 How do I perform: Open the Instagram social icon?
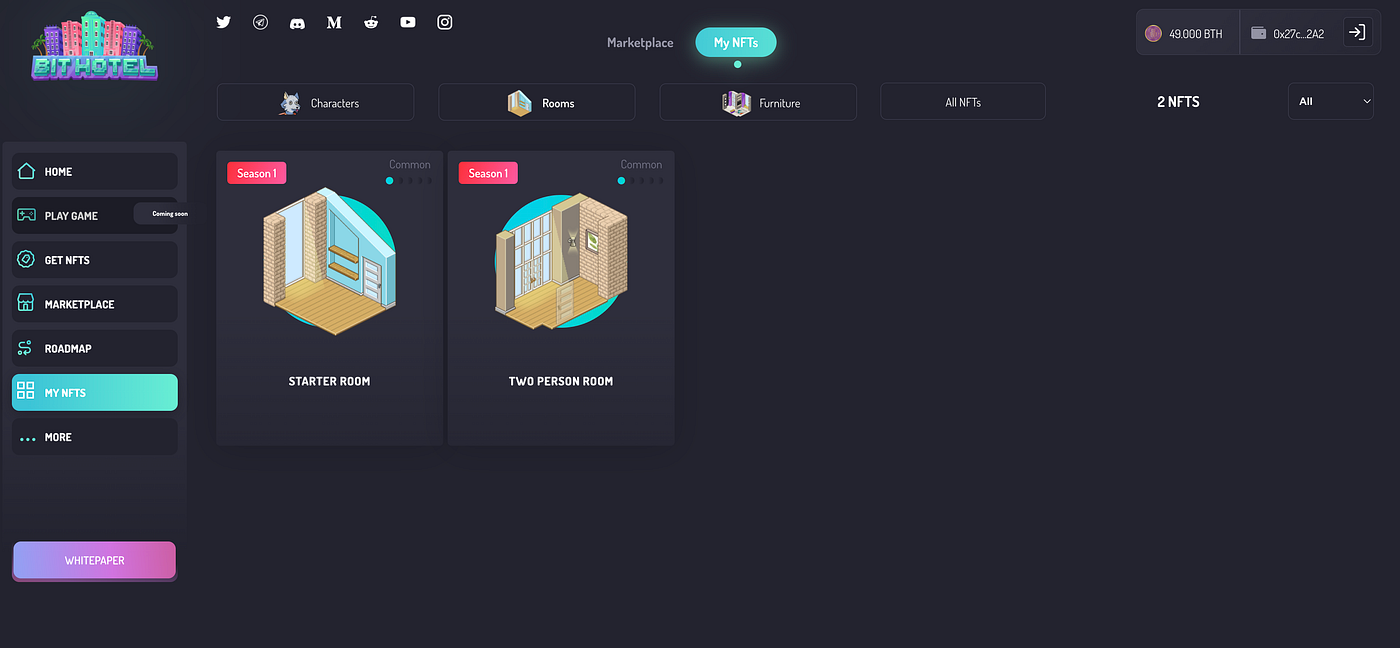click(445, 22)
